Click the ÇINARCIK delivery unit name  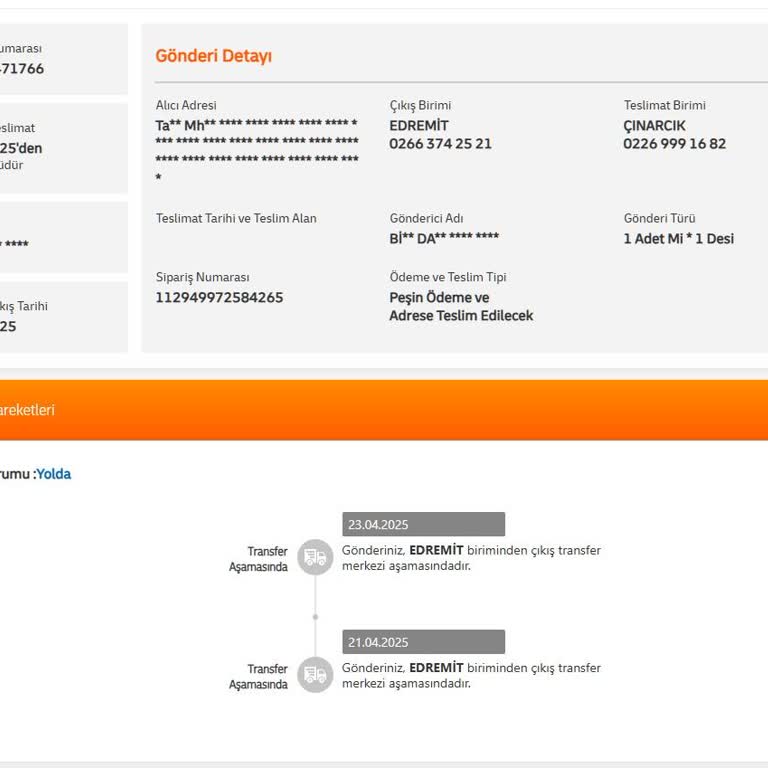[x=654, y=125]
